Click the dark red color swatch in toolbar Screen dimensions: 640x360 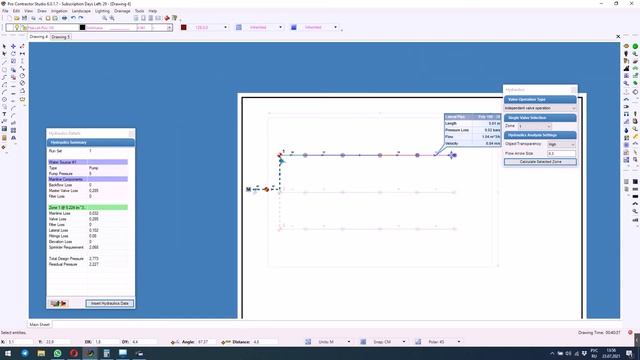tap(184, 27)
